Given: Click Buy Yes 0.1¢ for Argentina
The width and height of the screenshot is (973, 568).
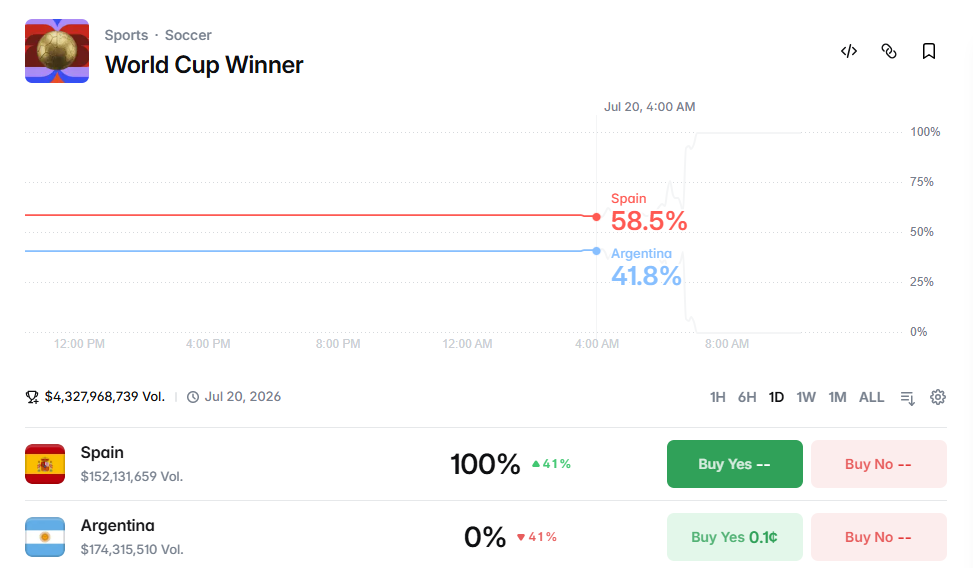Looking at the screenshot, I should [x=735, y=537].
